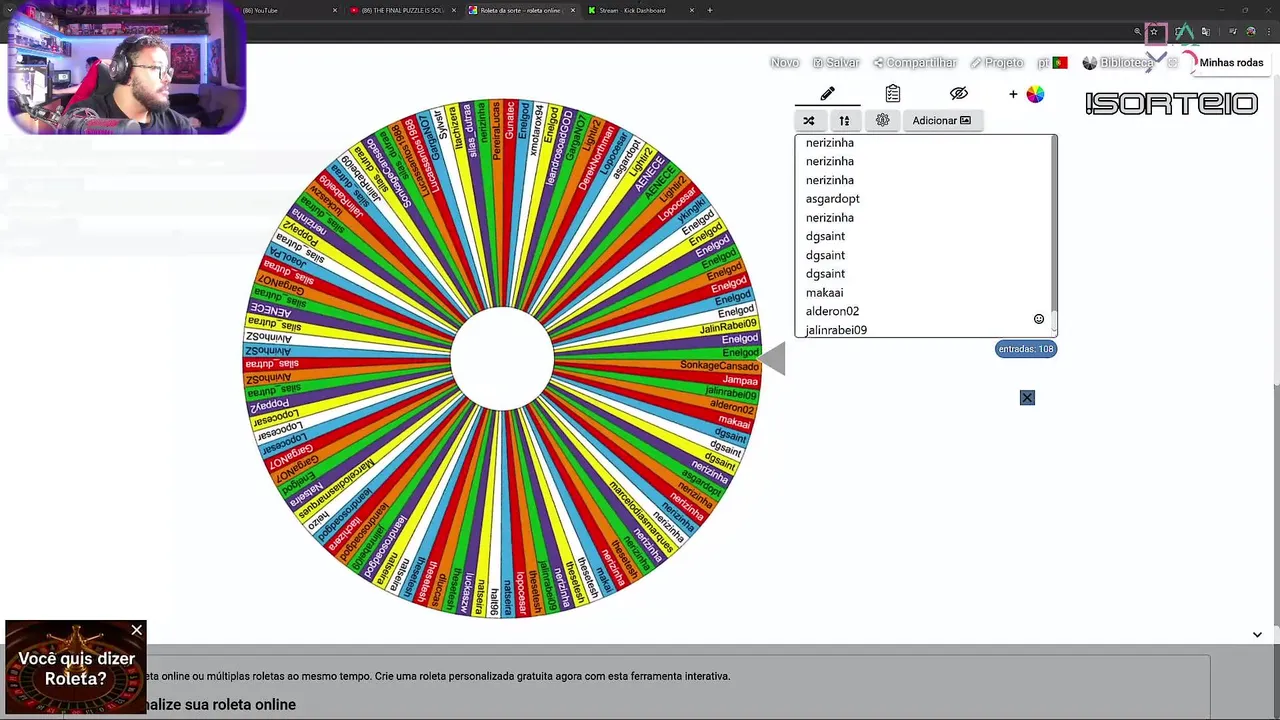
Task: Click Novo in the top menu
Action: 785,62
